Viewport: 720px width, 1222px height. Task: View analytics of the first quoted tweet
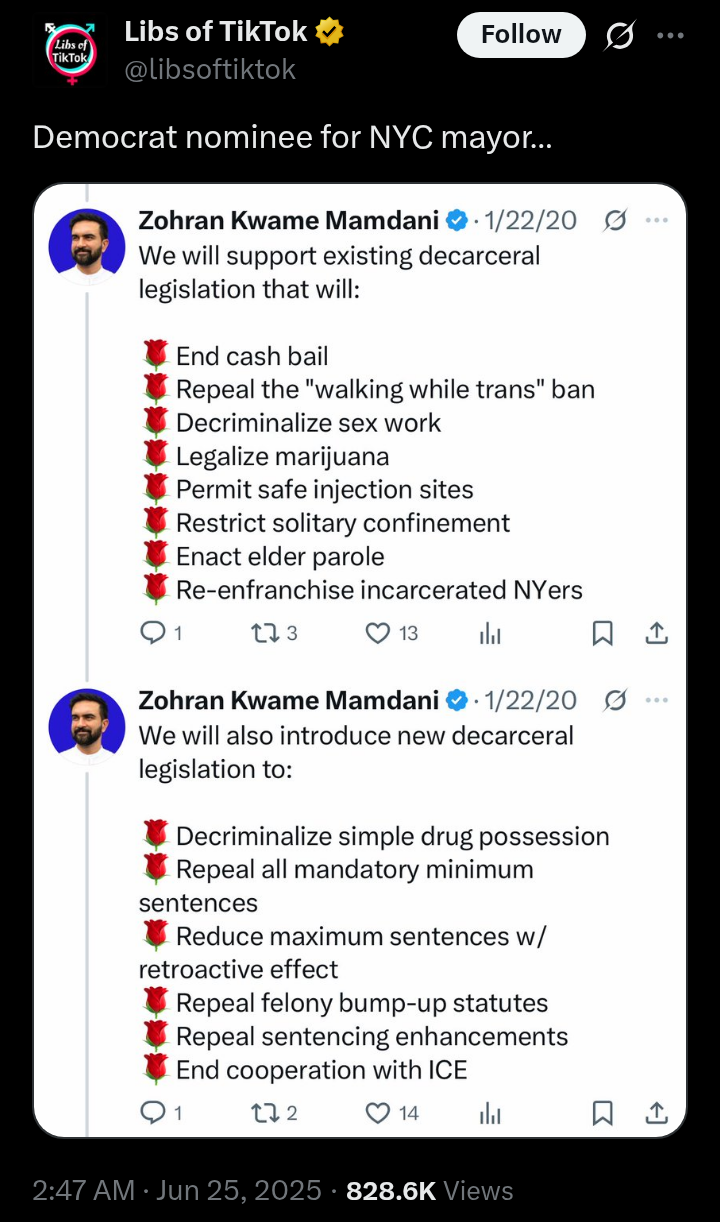click(x=490, y=634)
